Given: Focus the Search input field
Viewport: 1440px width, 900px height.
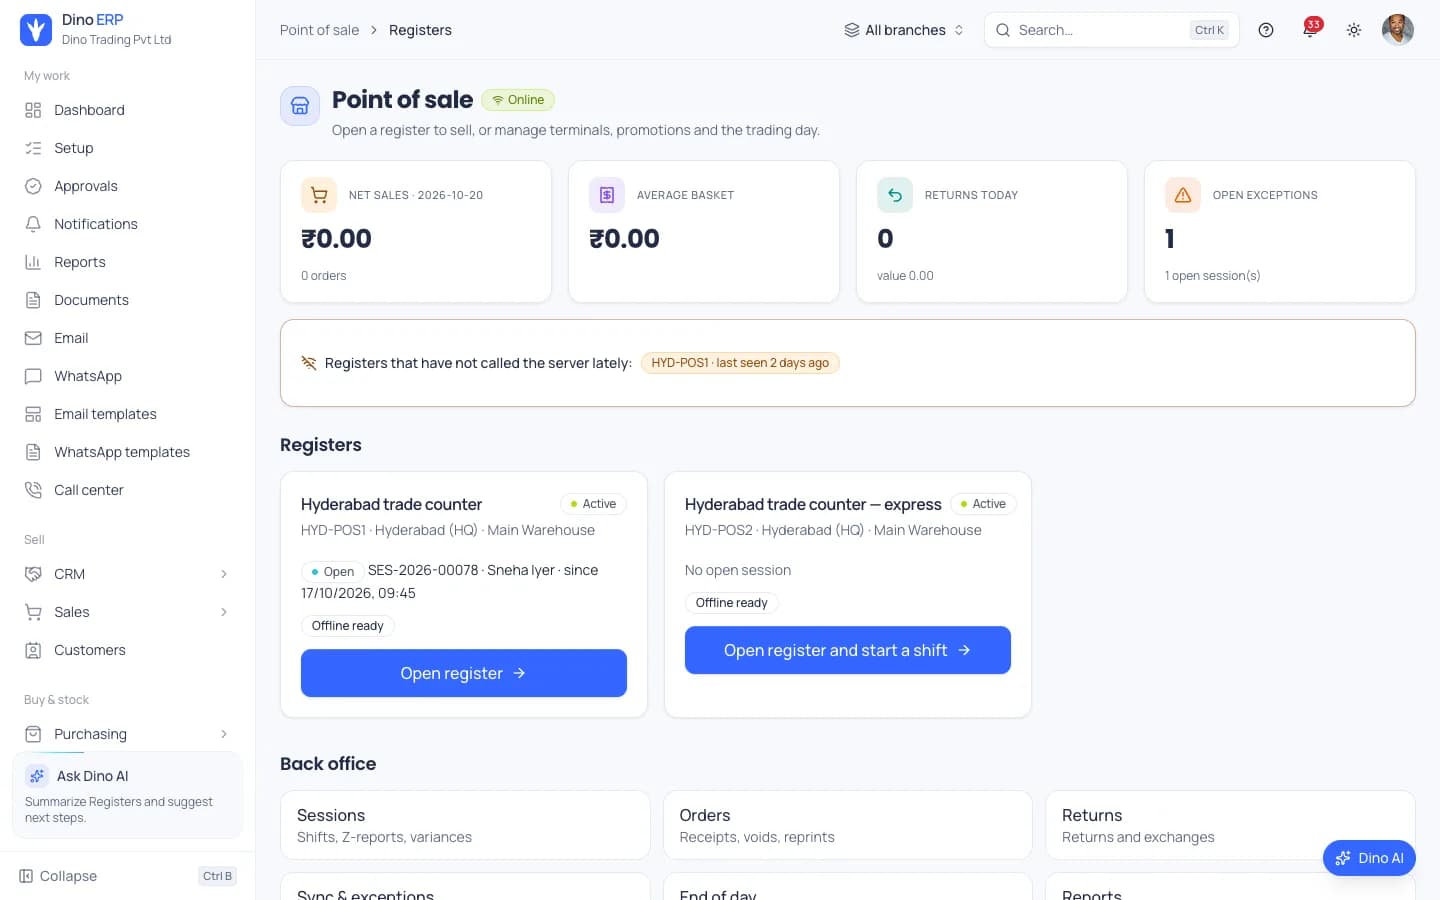Looking at the screenshot, I should click(1112, 30).
